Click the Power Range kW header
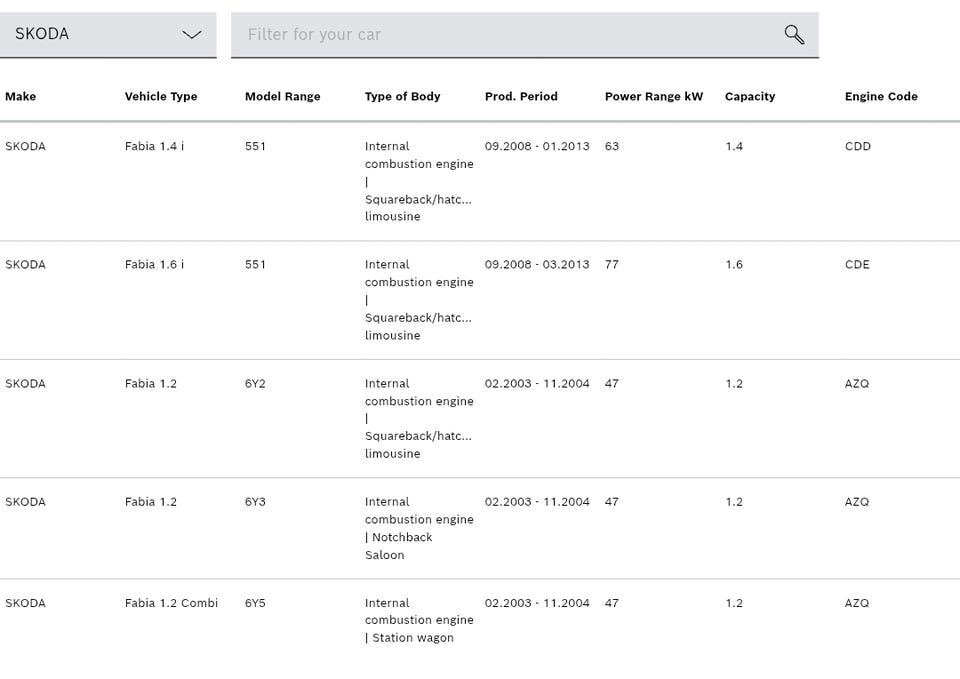The image size is (960, 679). (x=654, y=97)
